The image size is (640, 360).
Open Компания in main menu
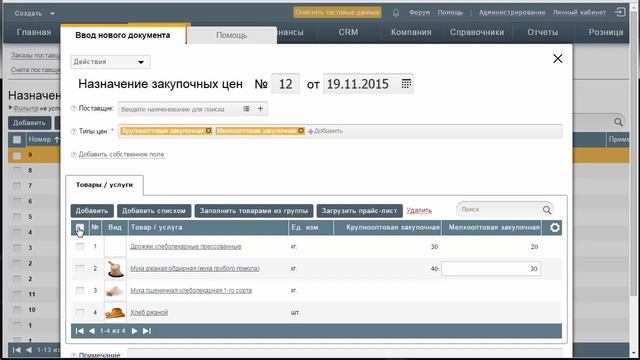click(x=411, y=32)
